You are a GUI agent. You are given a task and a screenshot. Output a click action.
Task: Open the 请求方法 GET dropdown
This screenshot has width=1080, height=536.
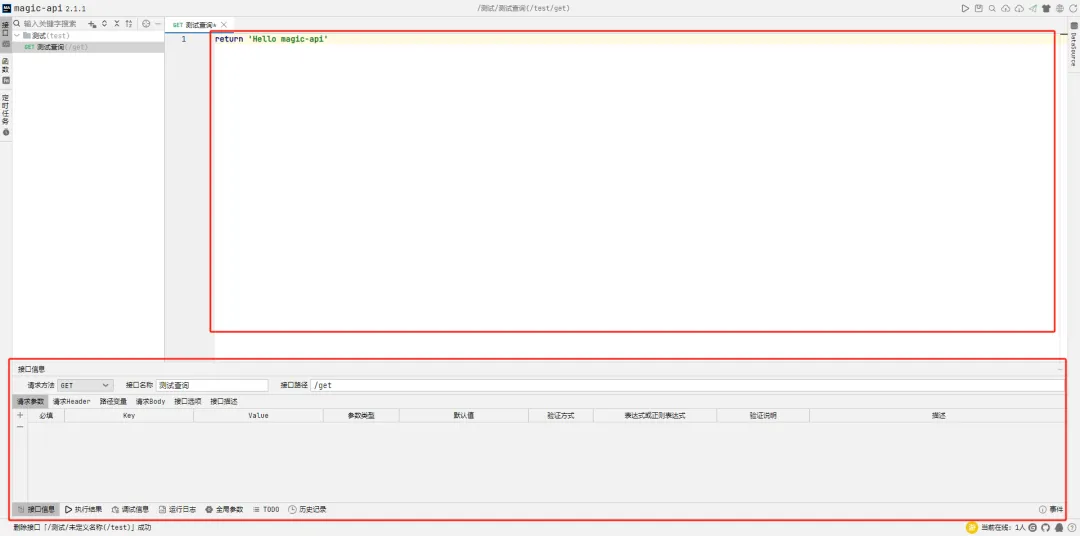click(85, 385)
